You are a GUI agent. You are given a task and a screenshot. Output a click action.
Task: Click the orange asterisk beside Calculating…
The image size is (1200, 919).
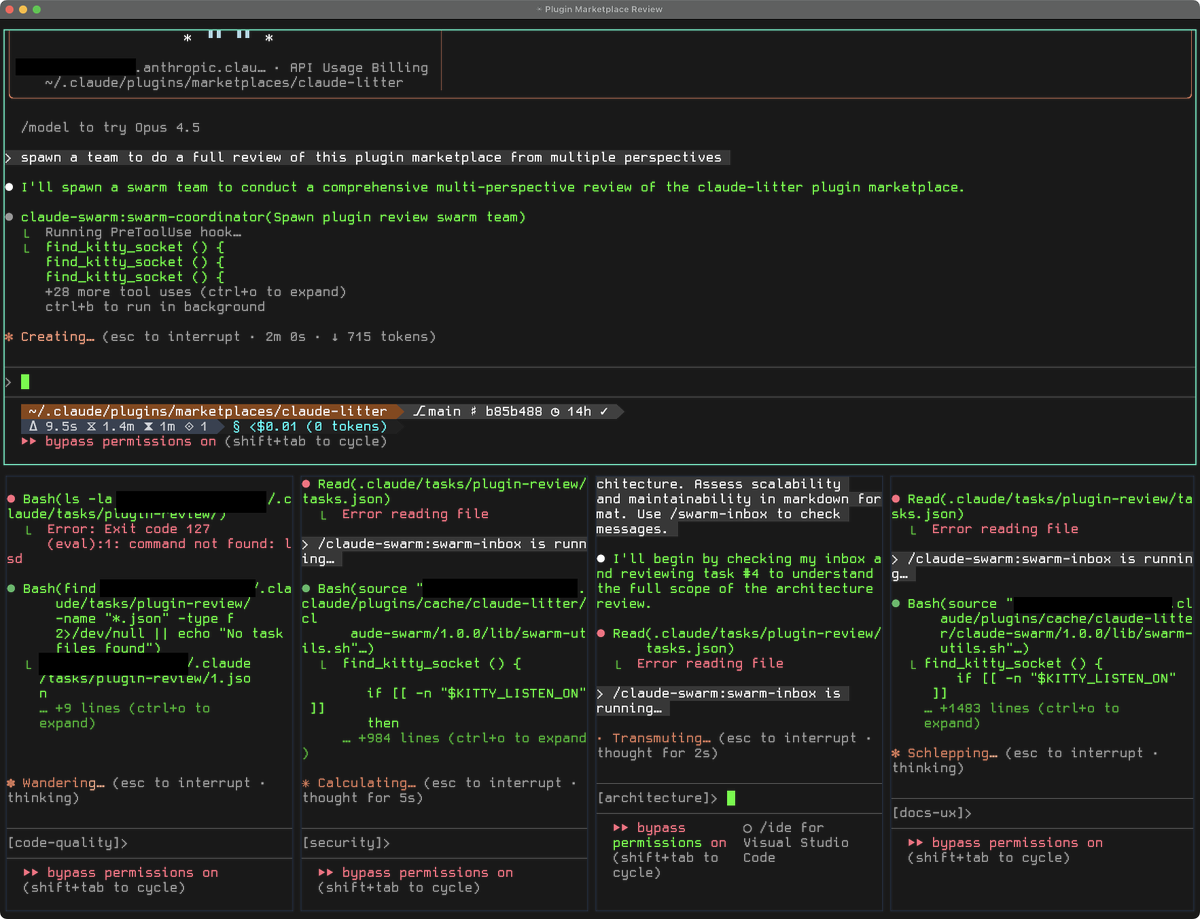(x=307, y=783)
